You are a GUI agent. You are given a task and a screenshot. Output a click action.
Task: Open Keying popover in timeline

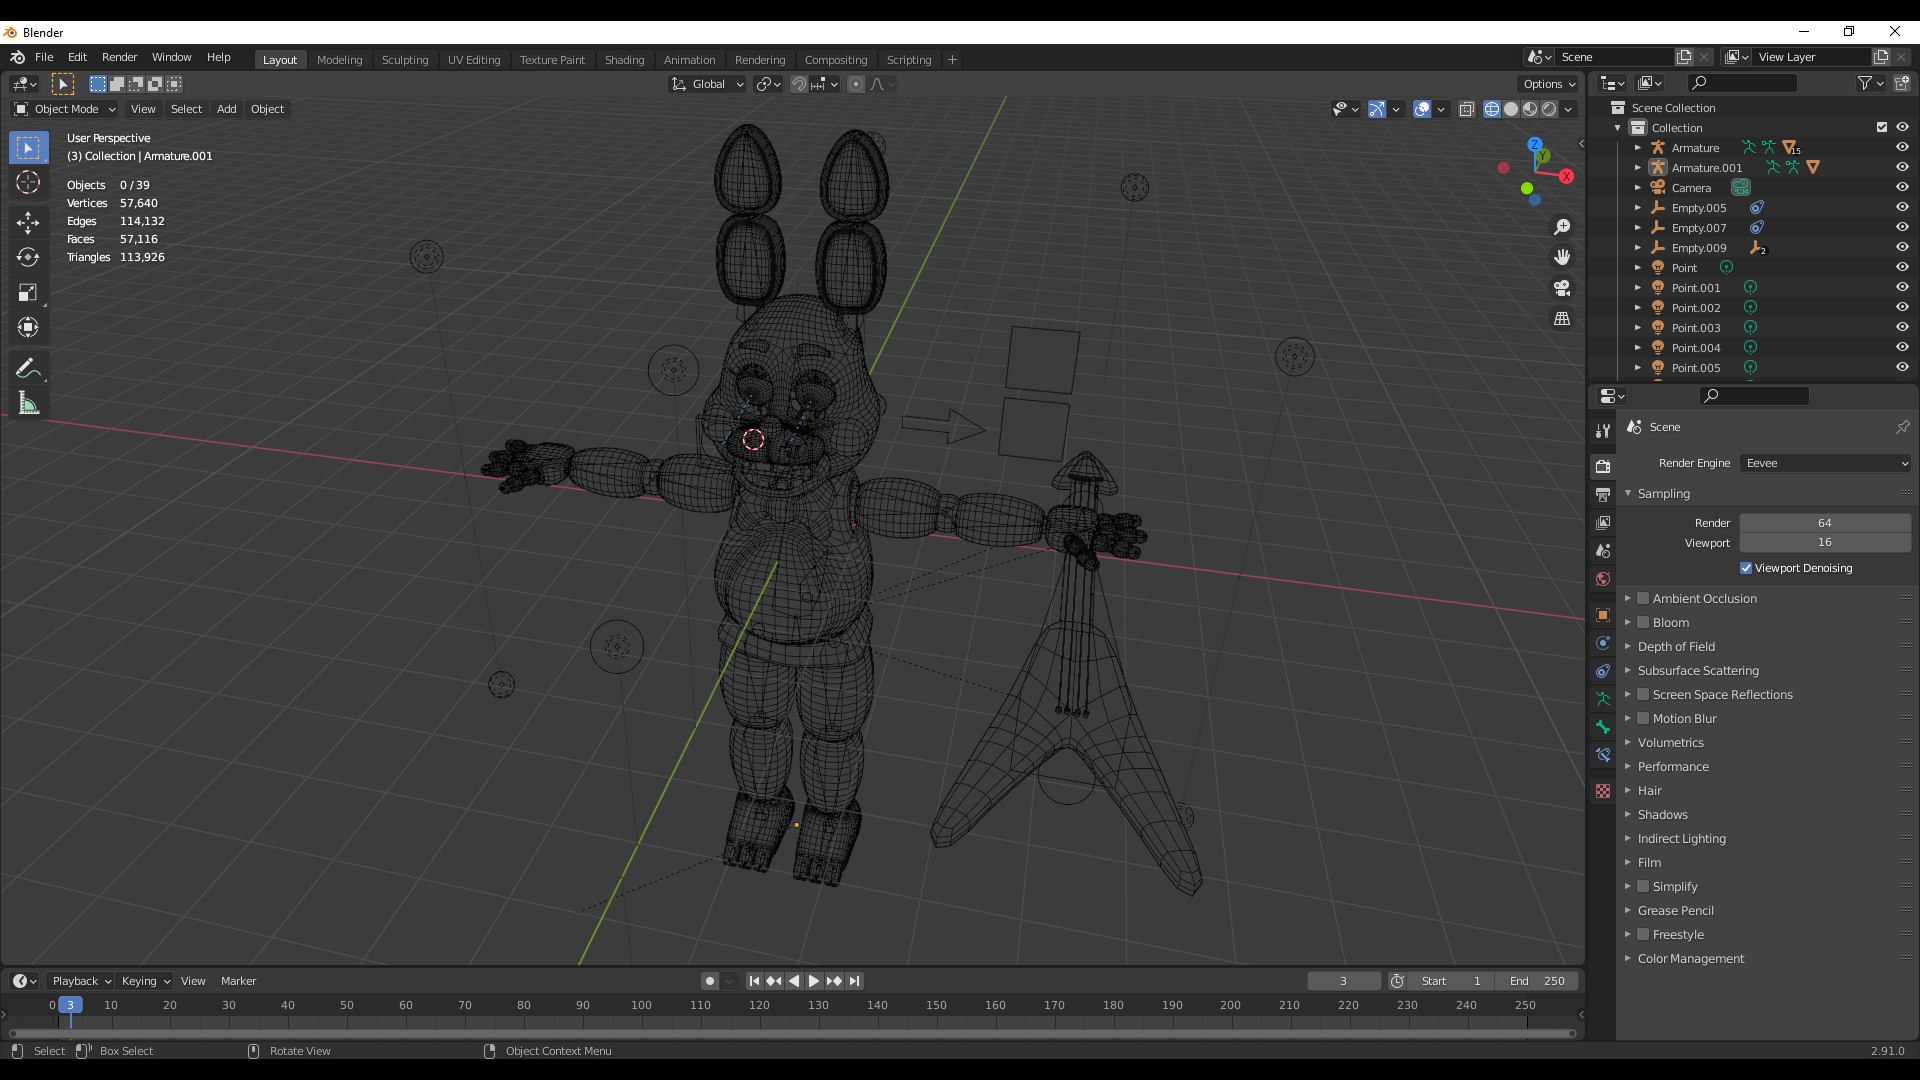click(145, 981)
